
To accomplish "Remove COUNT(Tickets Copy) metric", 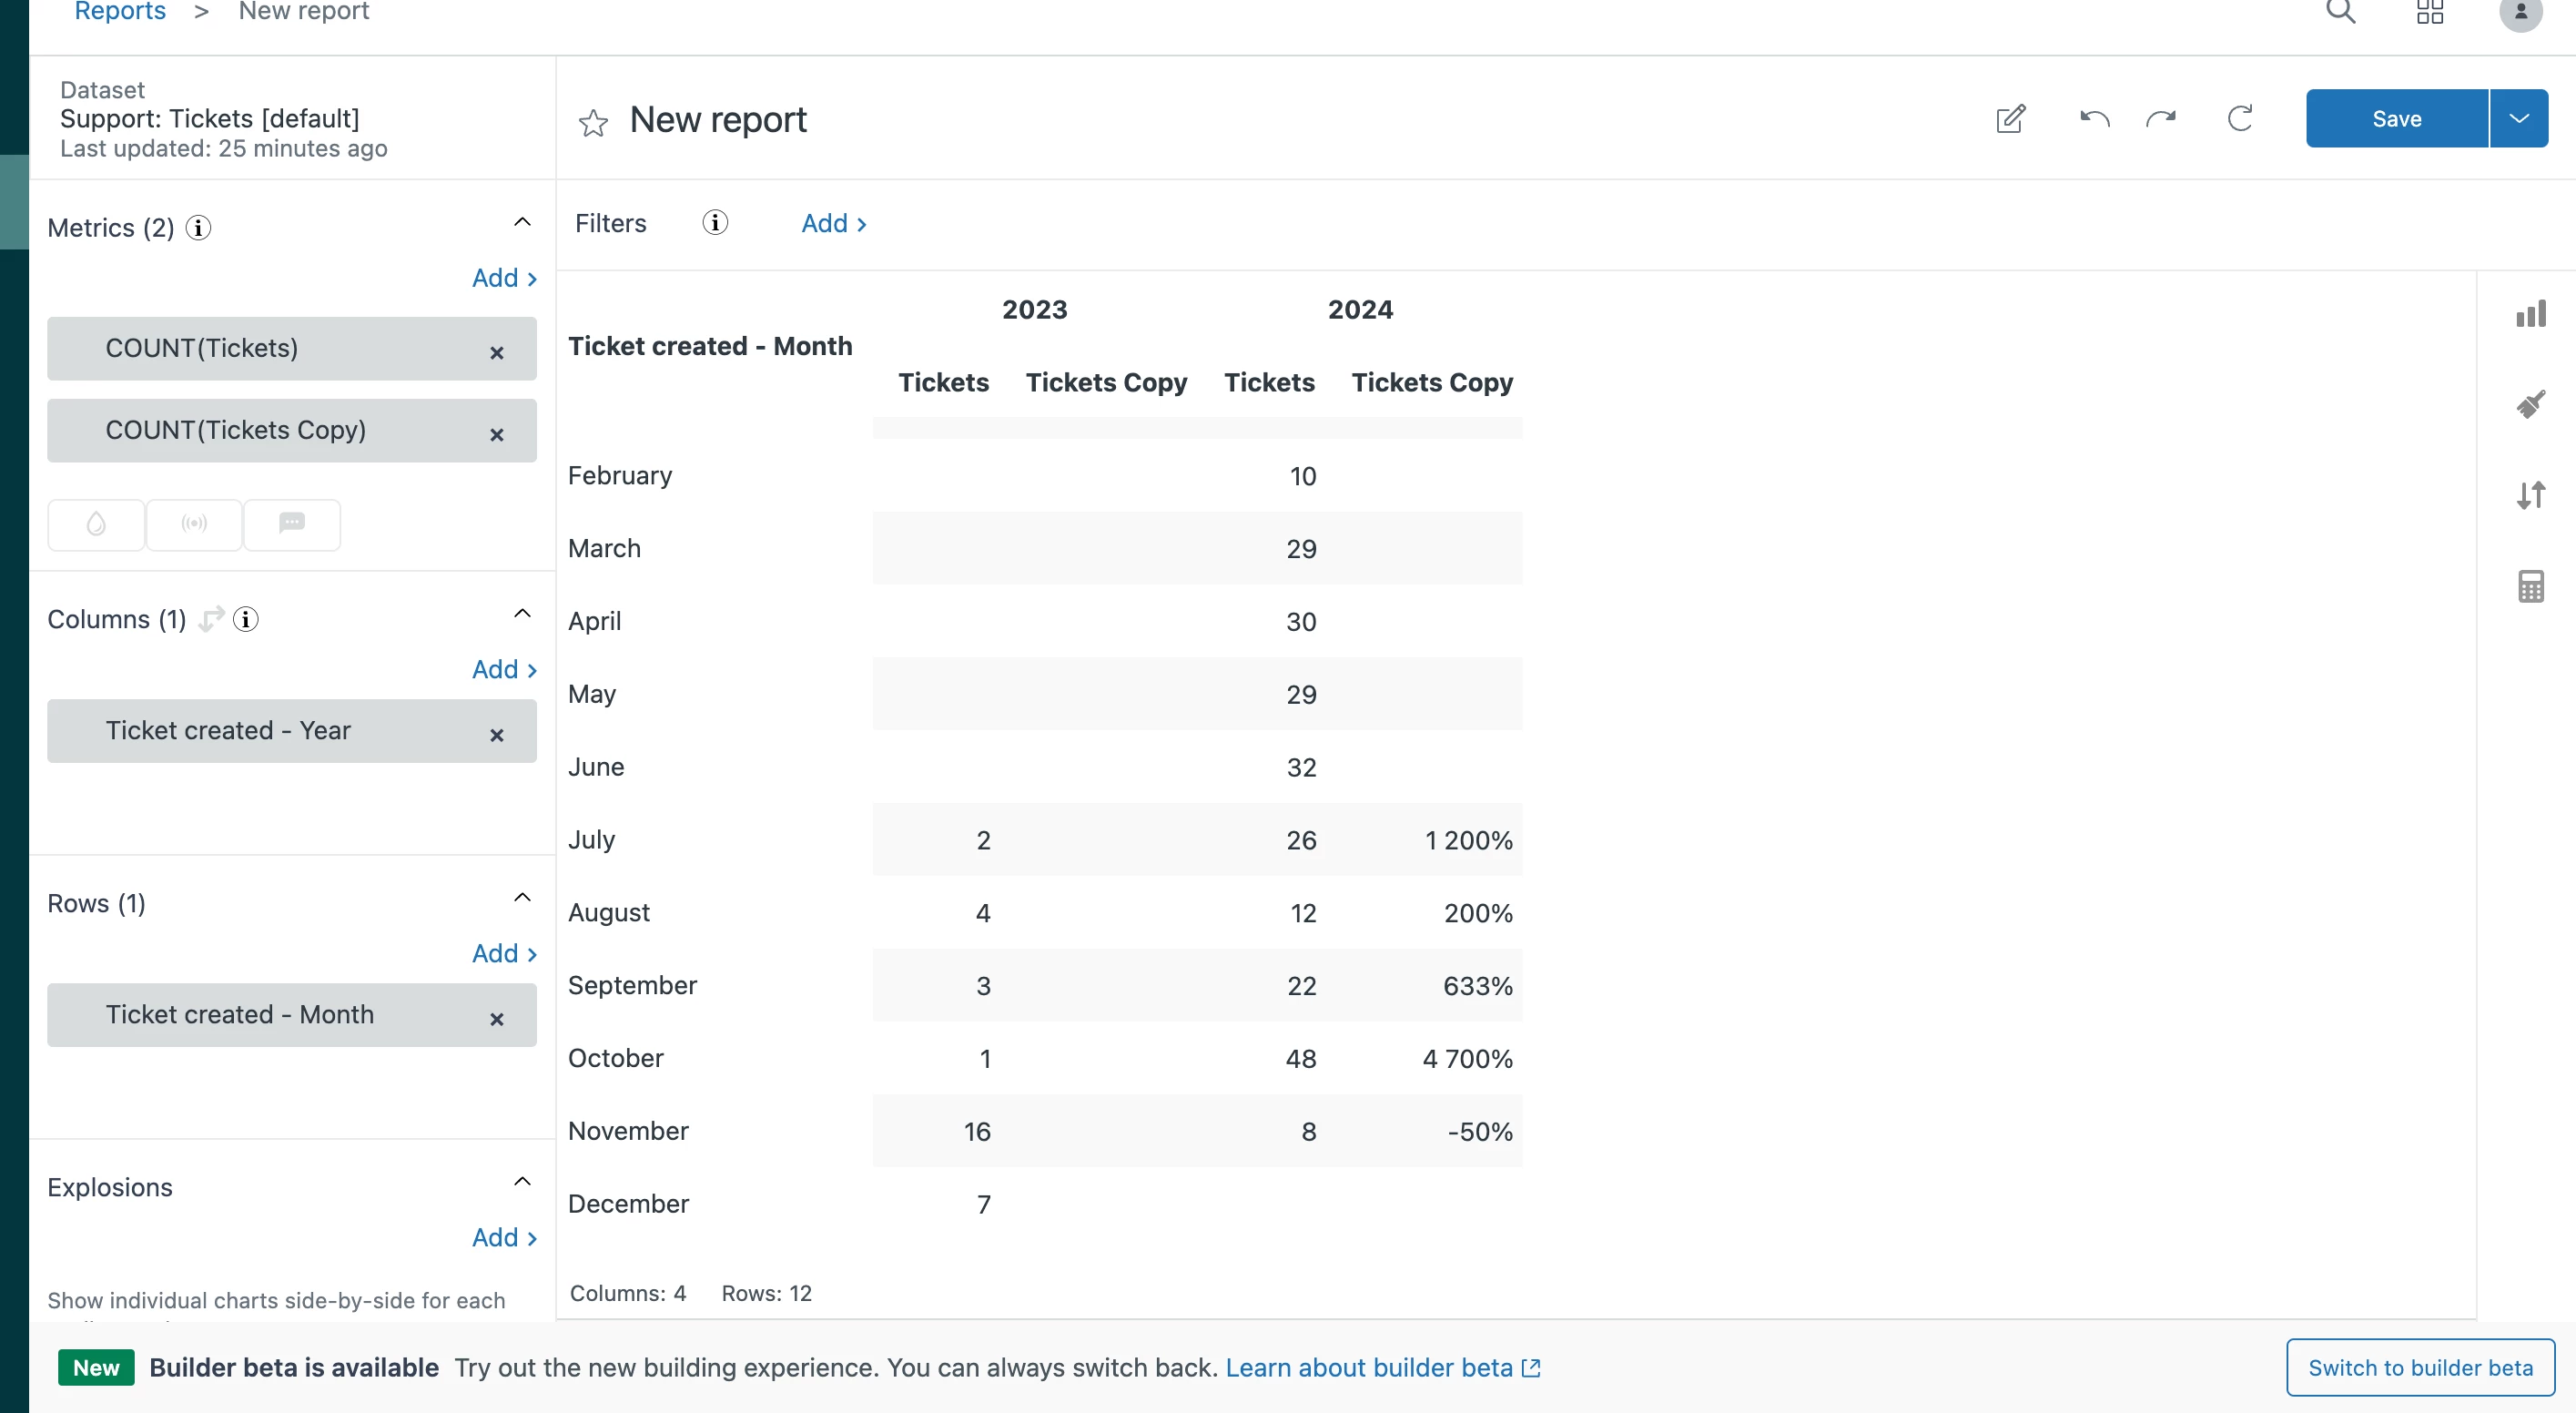I will (496, 435).
